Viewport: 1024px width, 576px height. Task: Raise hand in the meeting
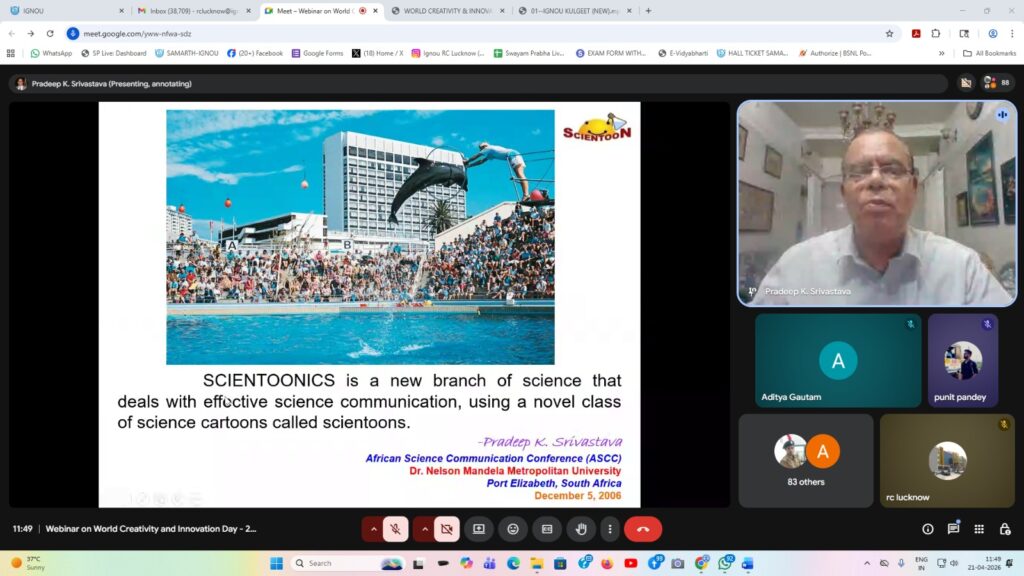(x=580, y=529)
